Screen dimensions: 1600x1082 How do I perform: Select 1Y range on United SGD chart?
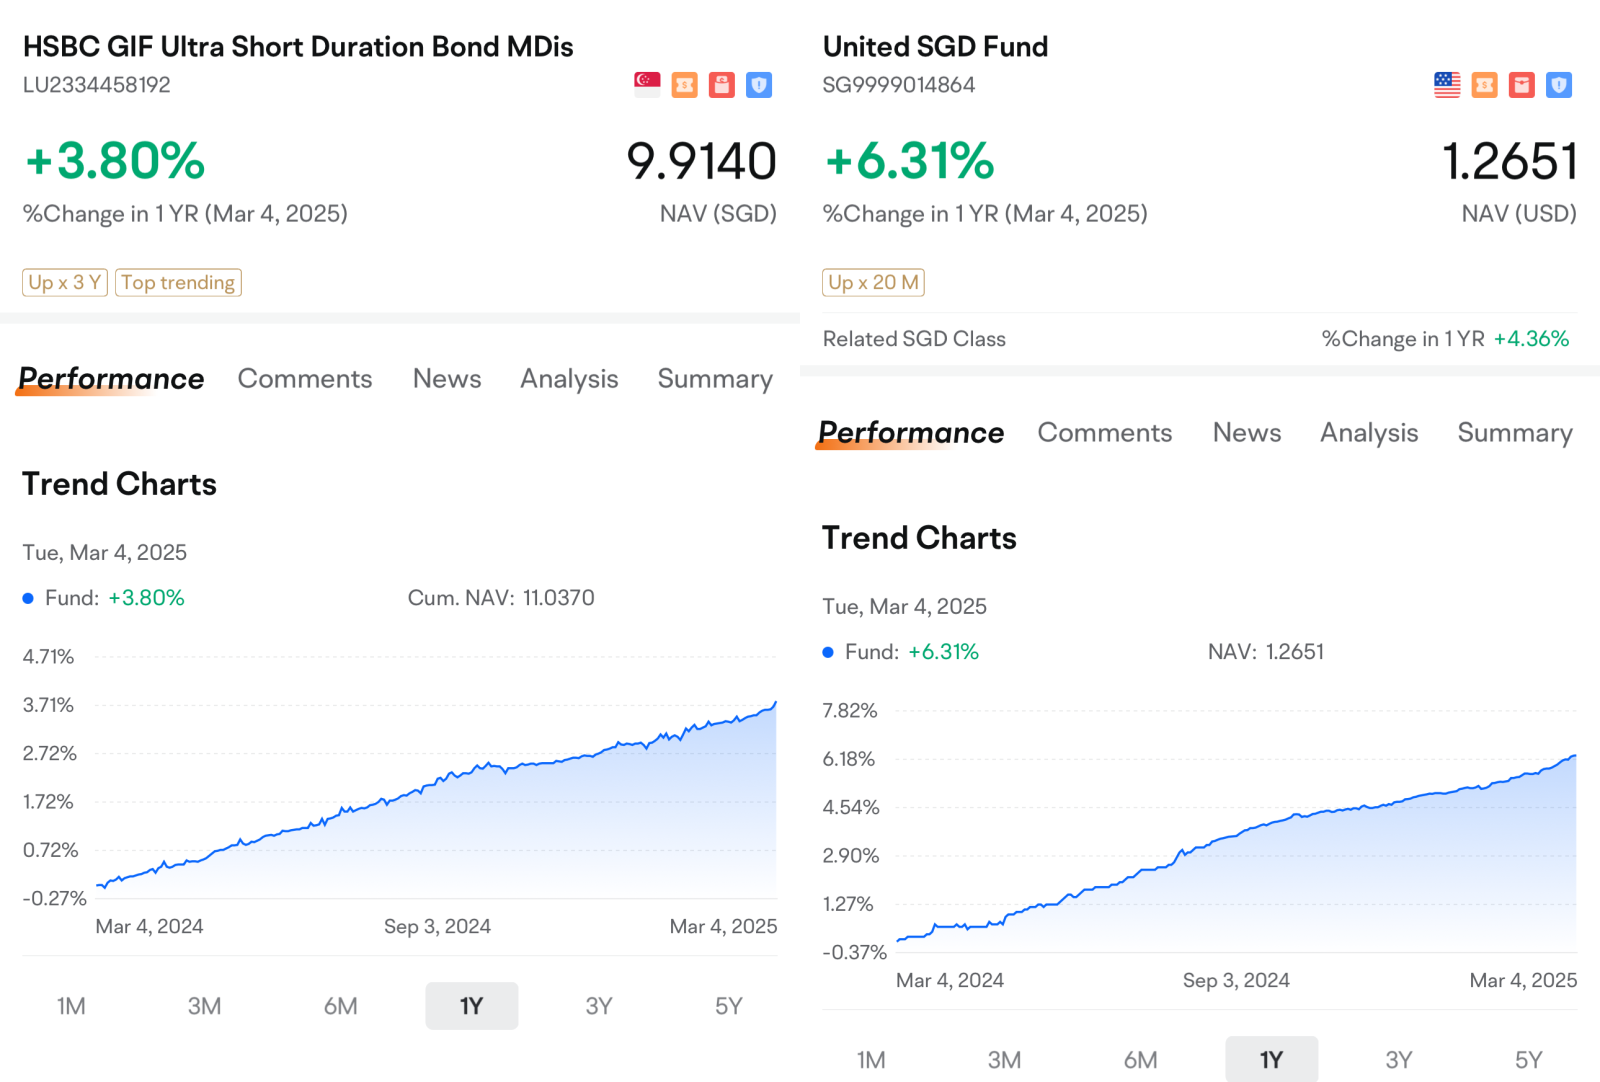pos(1272,1060)
